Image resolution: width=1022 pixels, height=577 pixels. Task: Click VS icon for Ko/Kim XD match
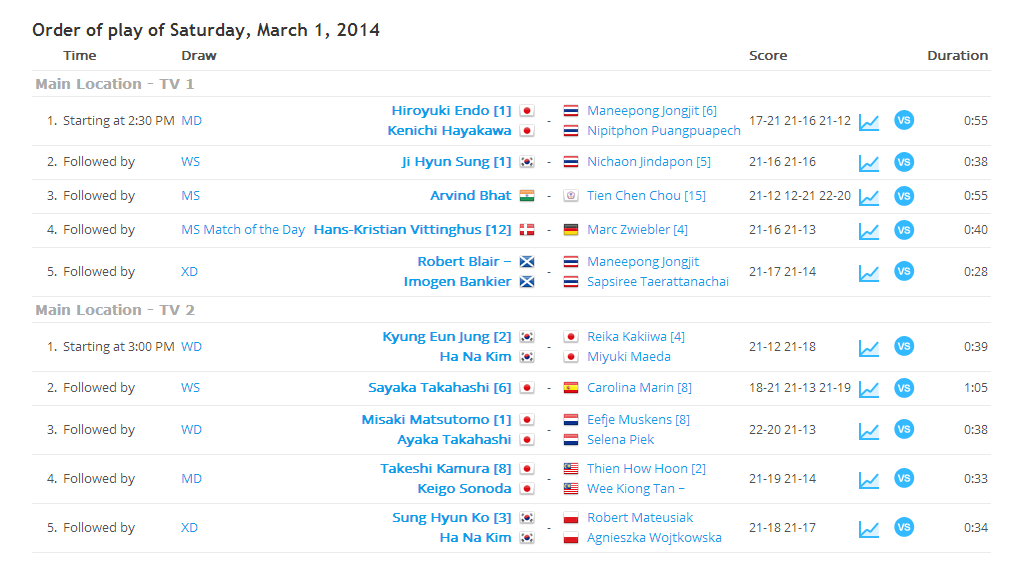(x=903, y=528)
